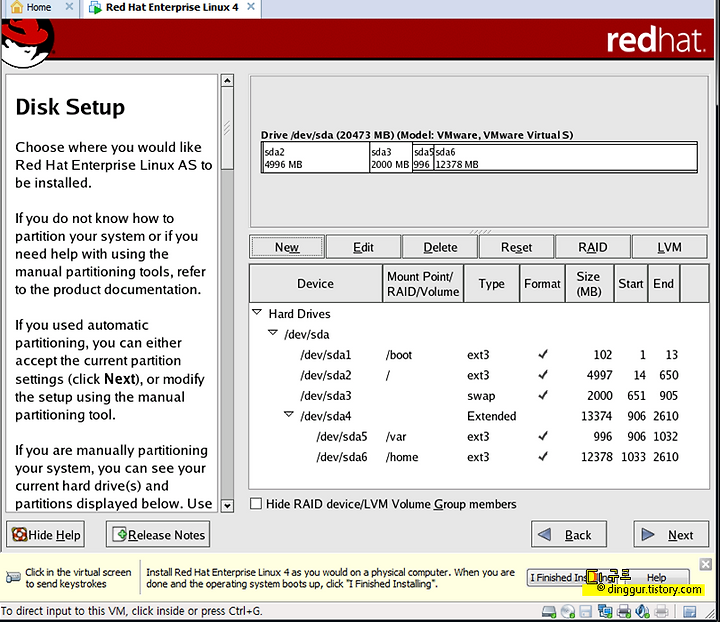
Task: Click the Delete partition button
Action: pyautogui.click(x=440, y=247)
